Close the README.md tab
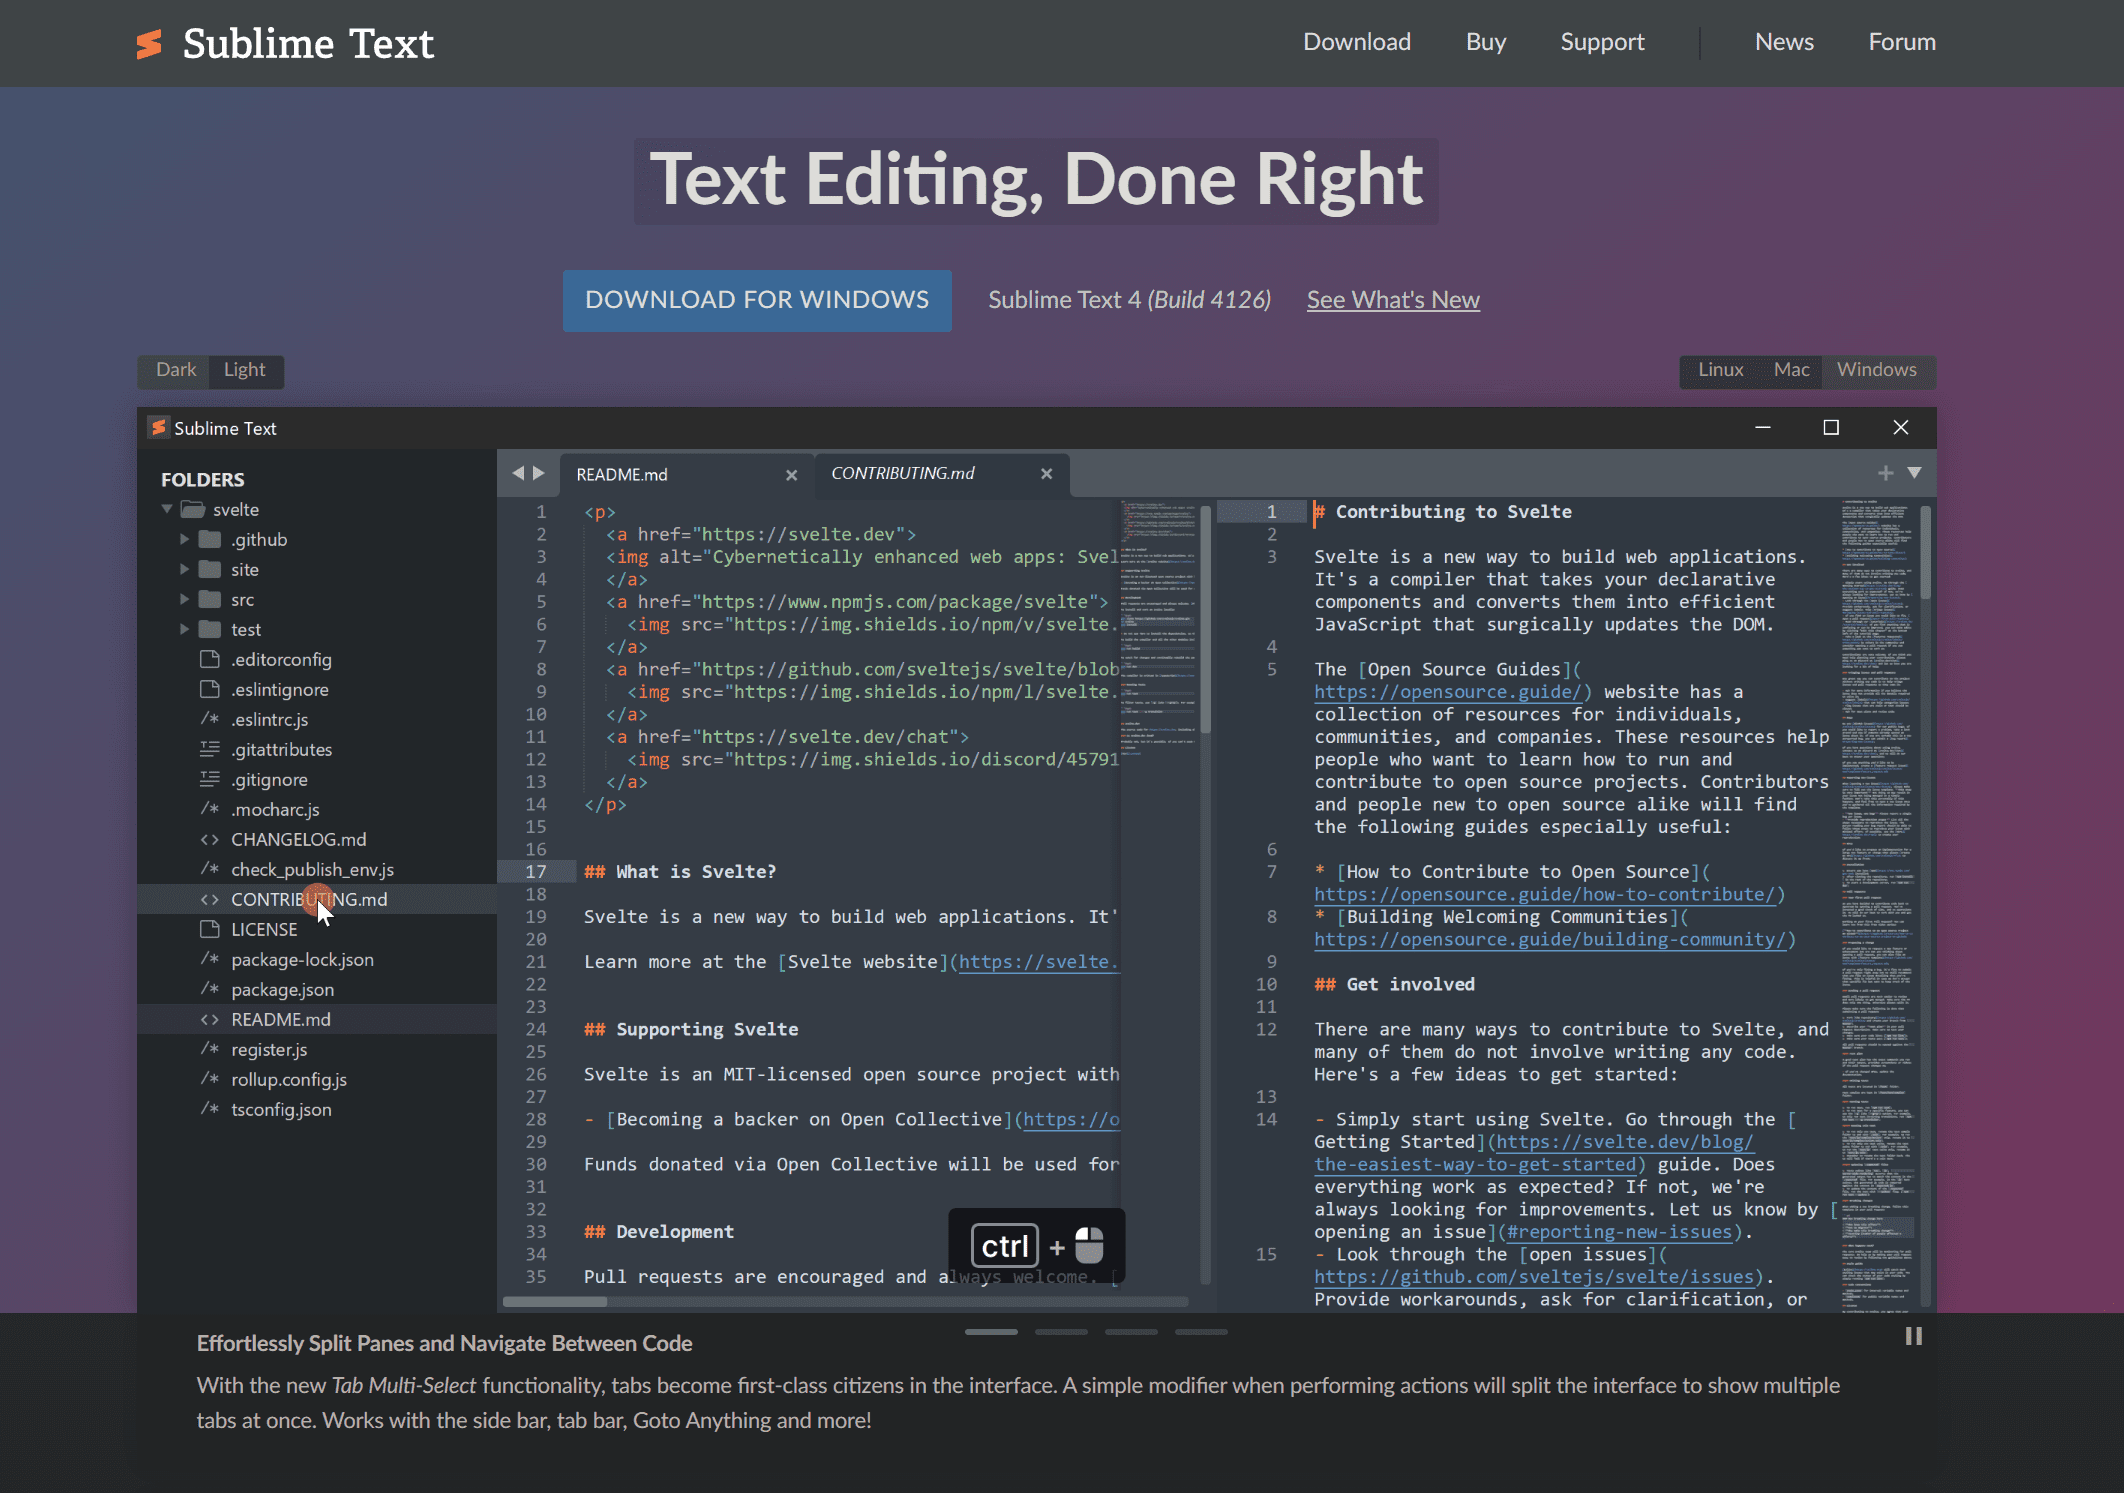The height and width of the screenshot is (1493, 2124). click(x=791, y=475)
